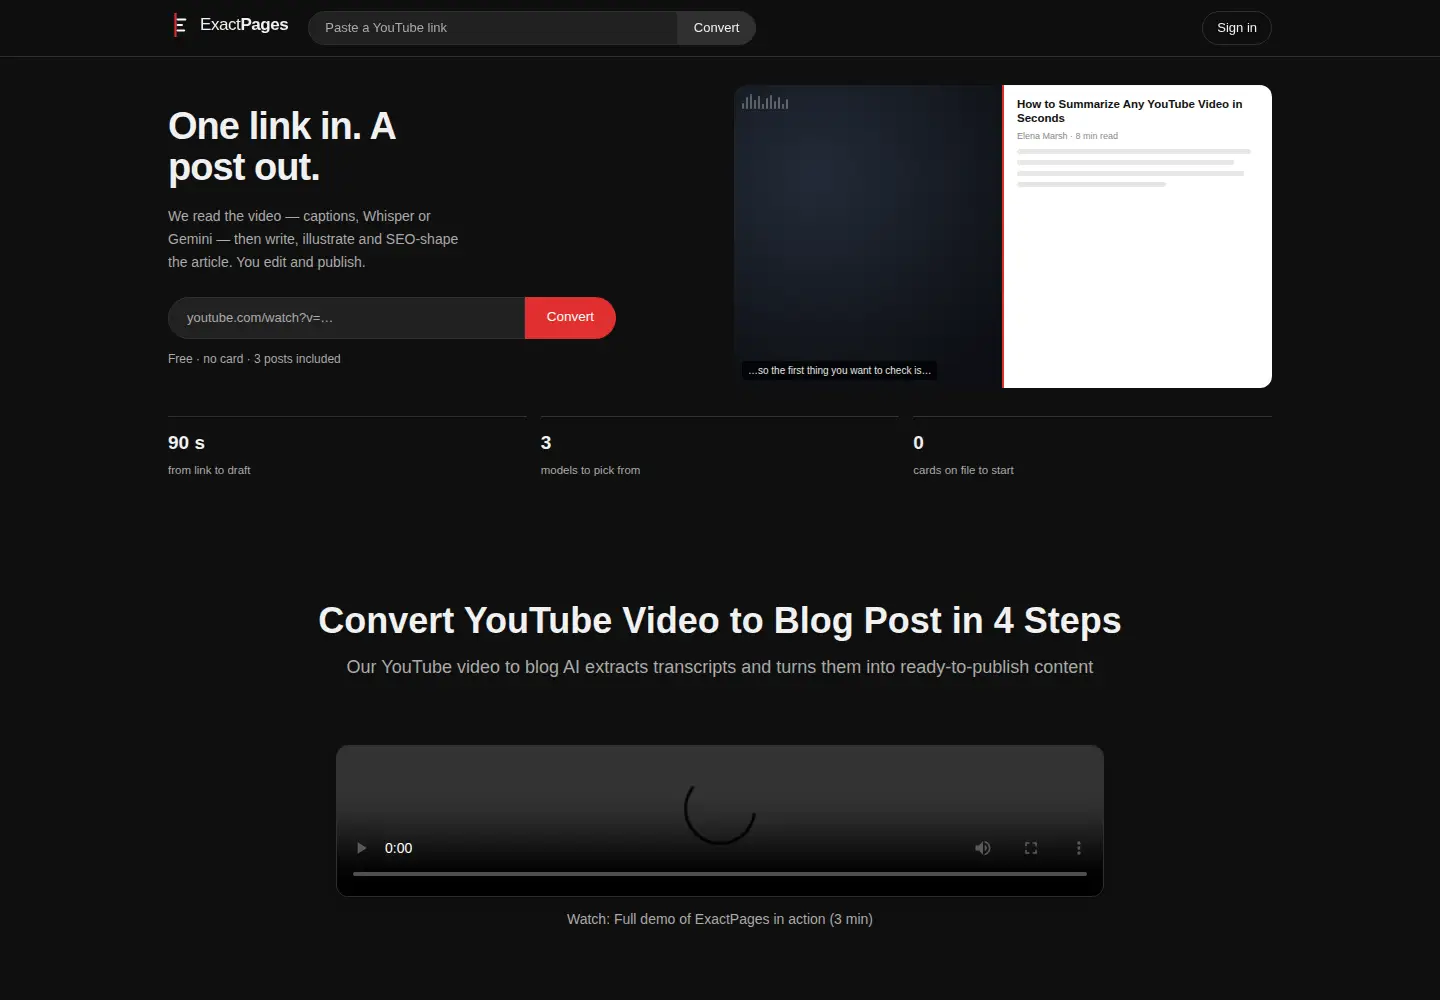
Task: Click the ExactPages logo icon
Action: (180, 25)
